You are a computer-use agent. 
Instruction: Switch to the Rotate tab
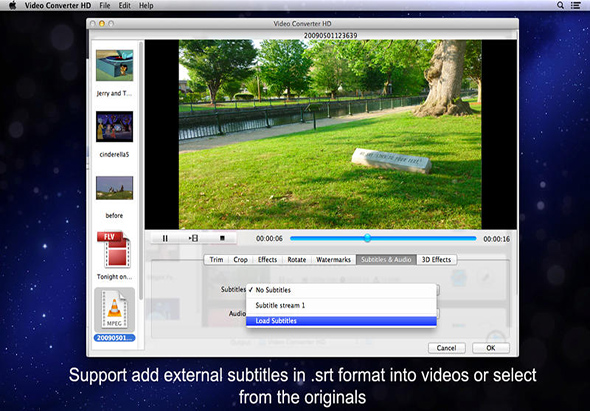click(297, 259)
